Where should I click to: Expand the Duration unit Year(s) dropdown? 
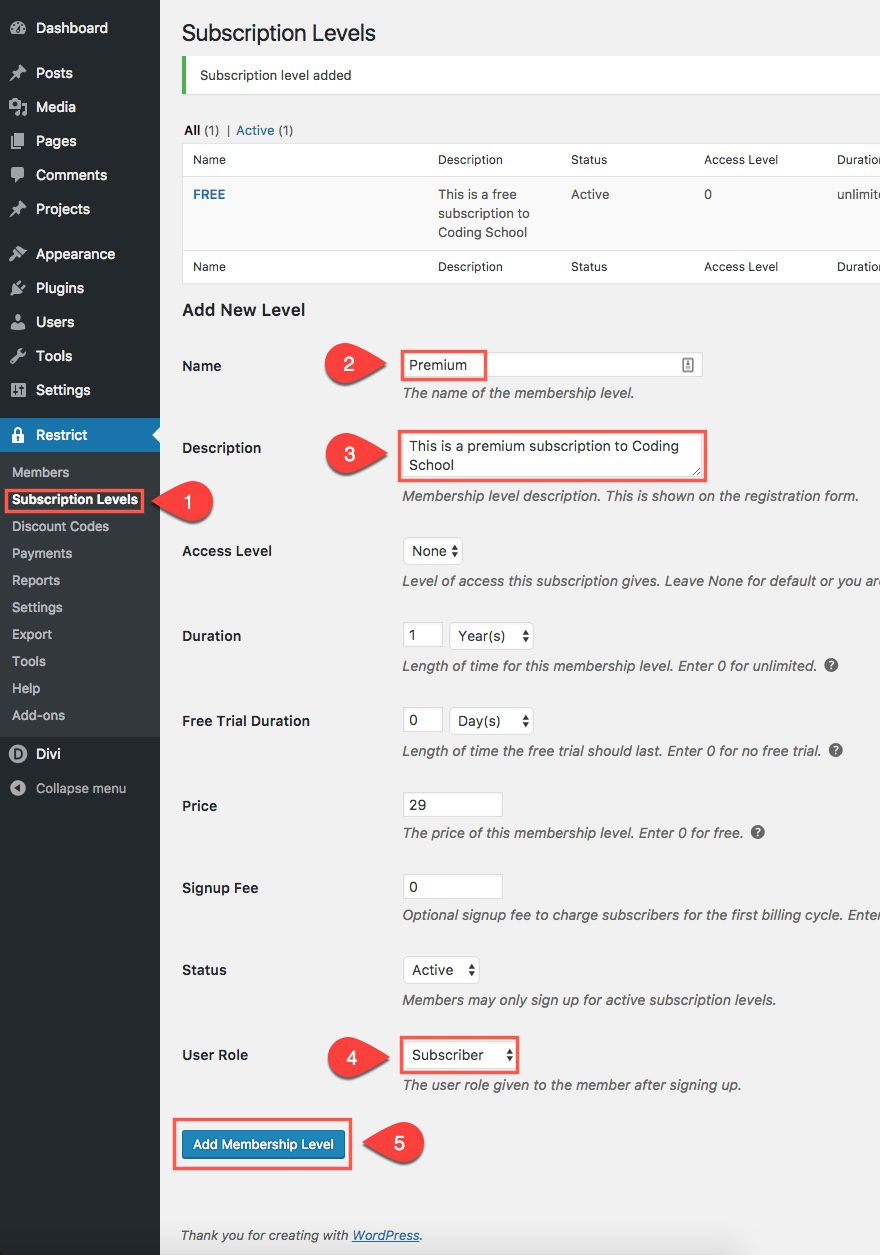pos(491,636)
